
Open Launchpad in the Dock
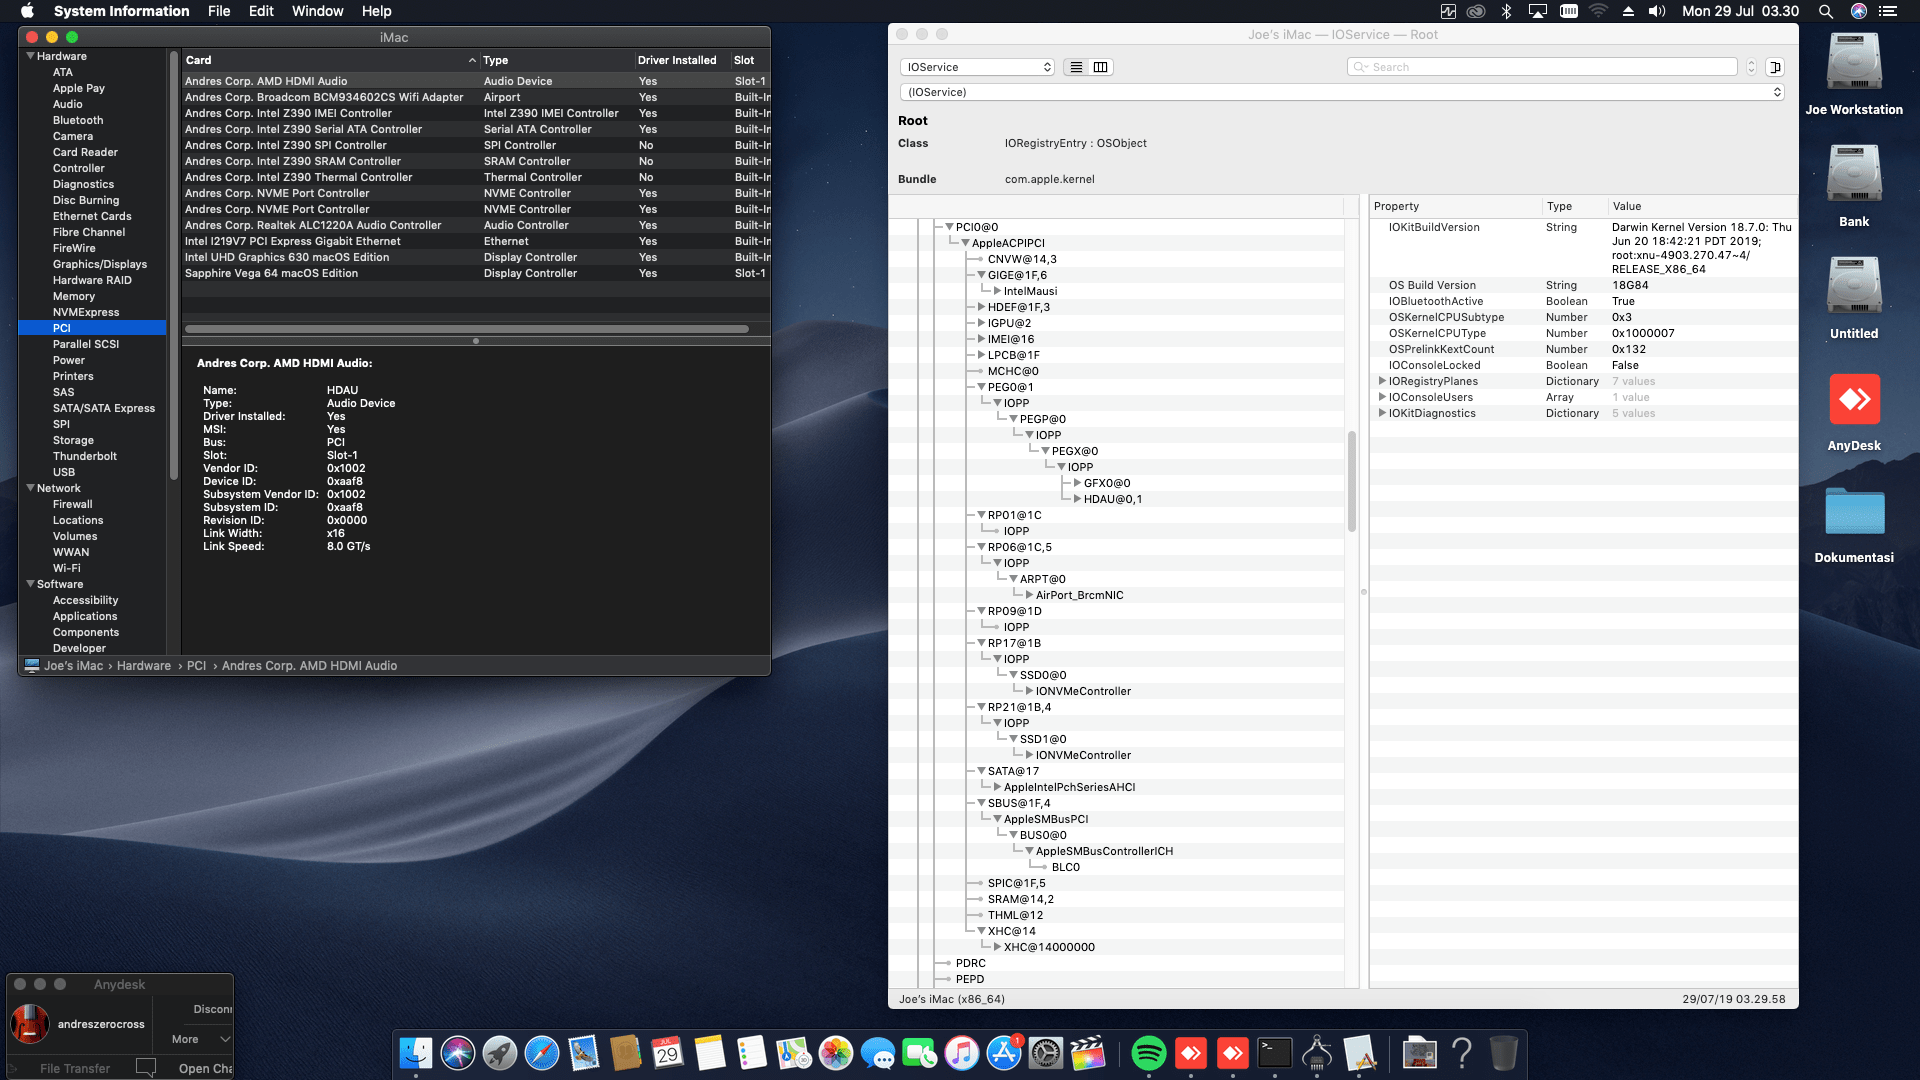[500, 1053]
